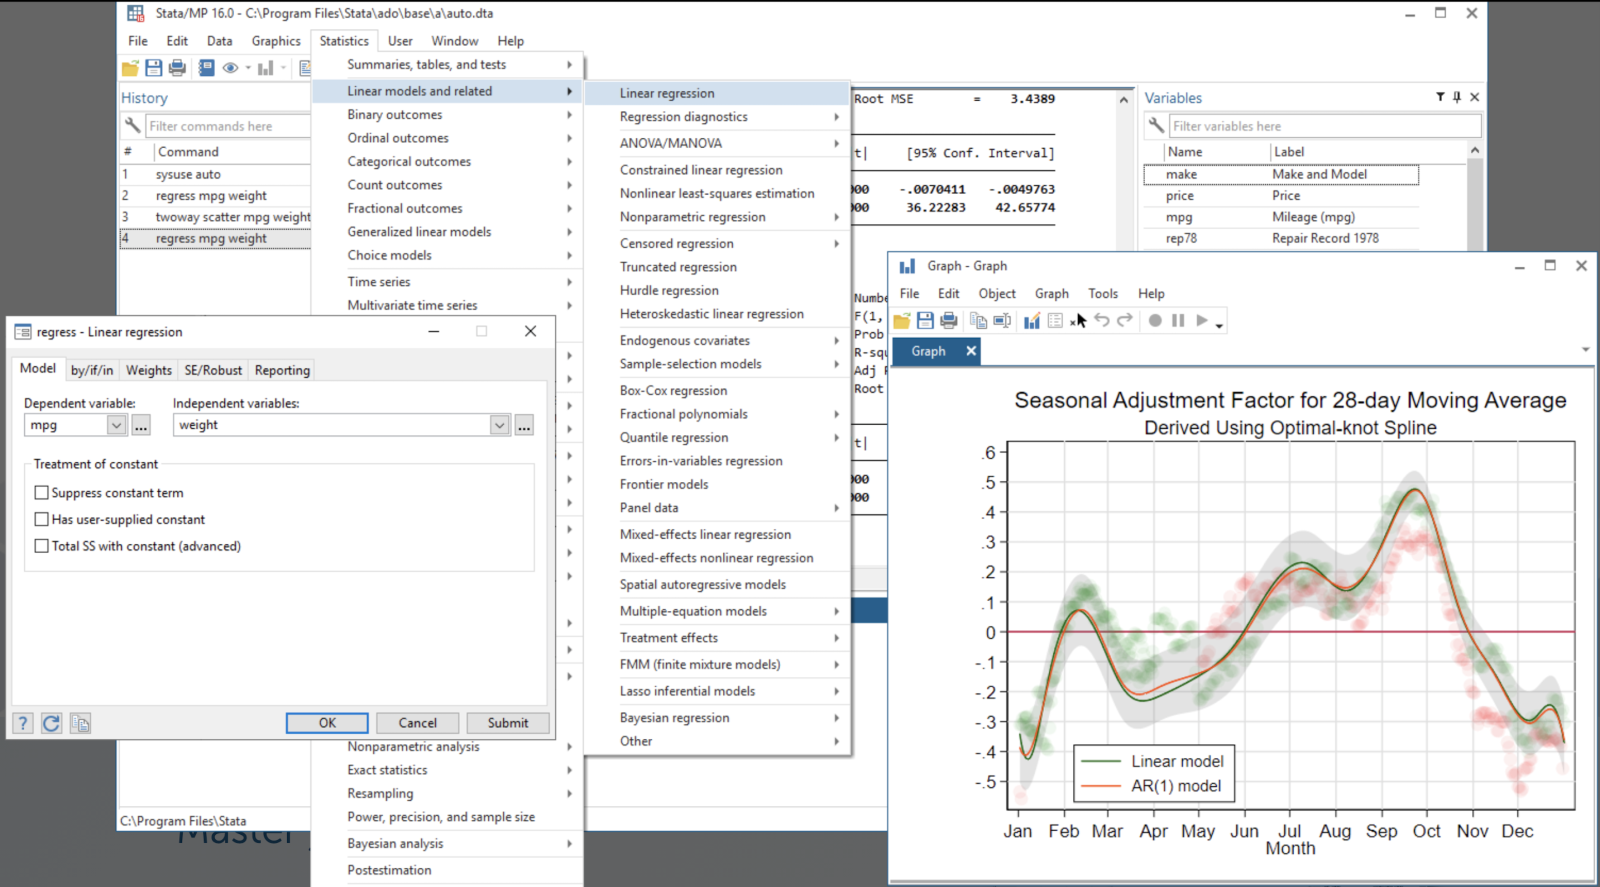Open Statistics menu in Stata menu bar
This screenshot has width=1600, height=887.
pos(344,41)
